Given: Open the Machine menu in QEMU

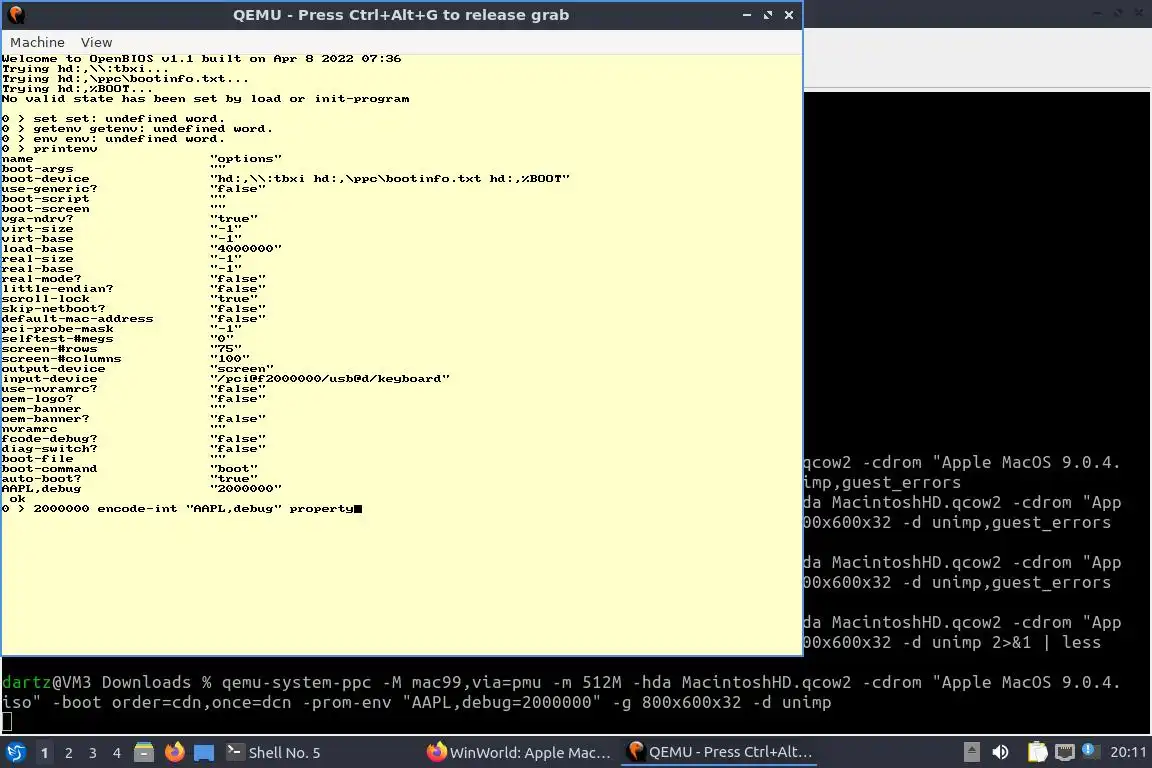Looking at the screenshot, I should pos(37,43).
